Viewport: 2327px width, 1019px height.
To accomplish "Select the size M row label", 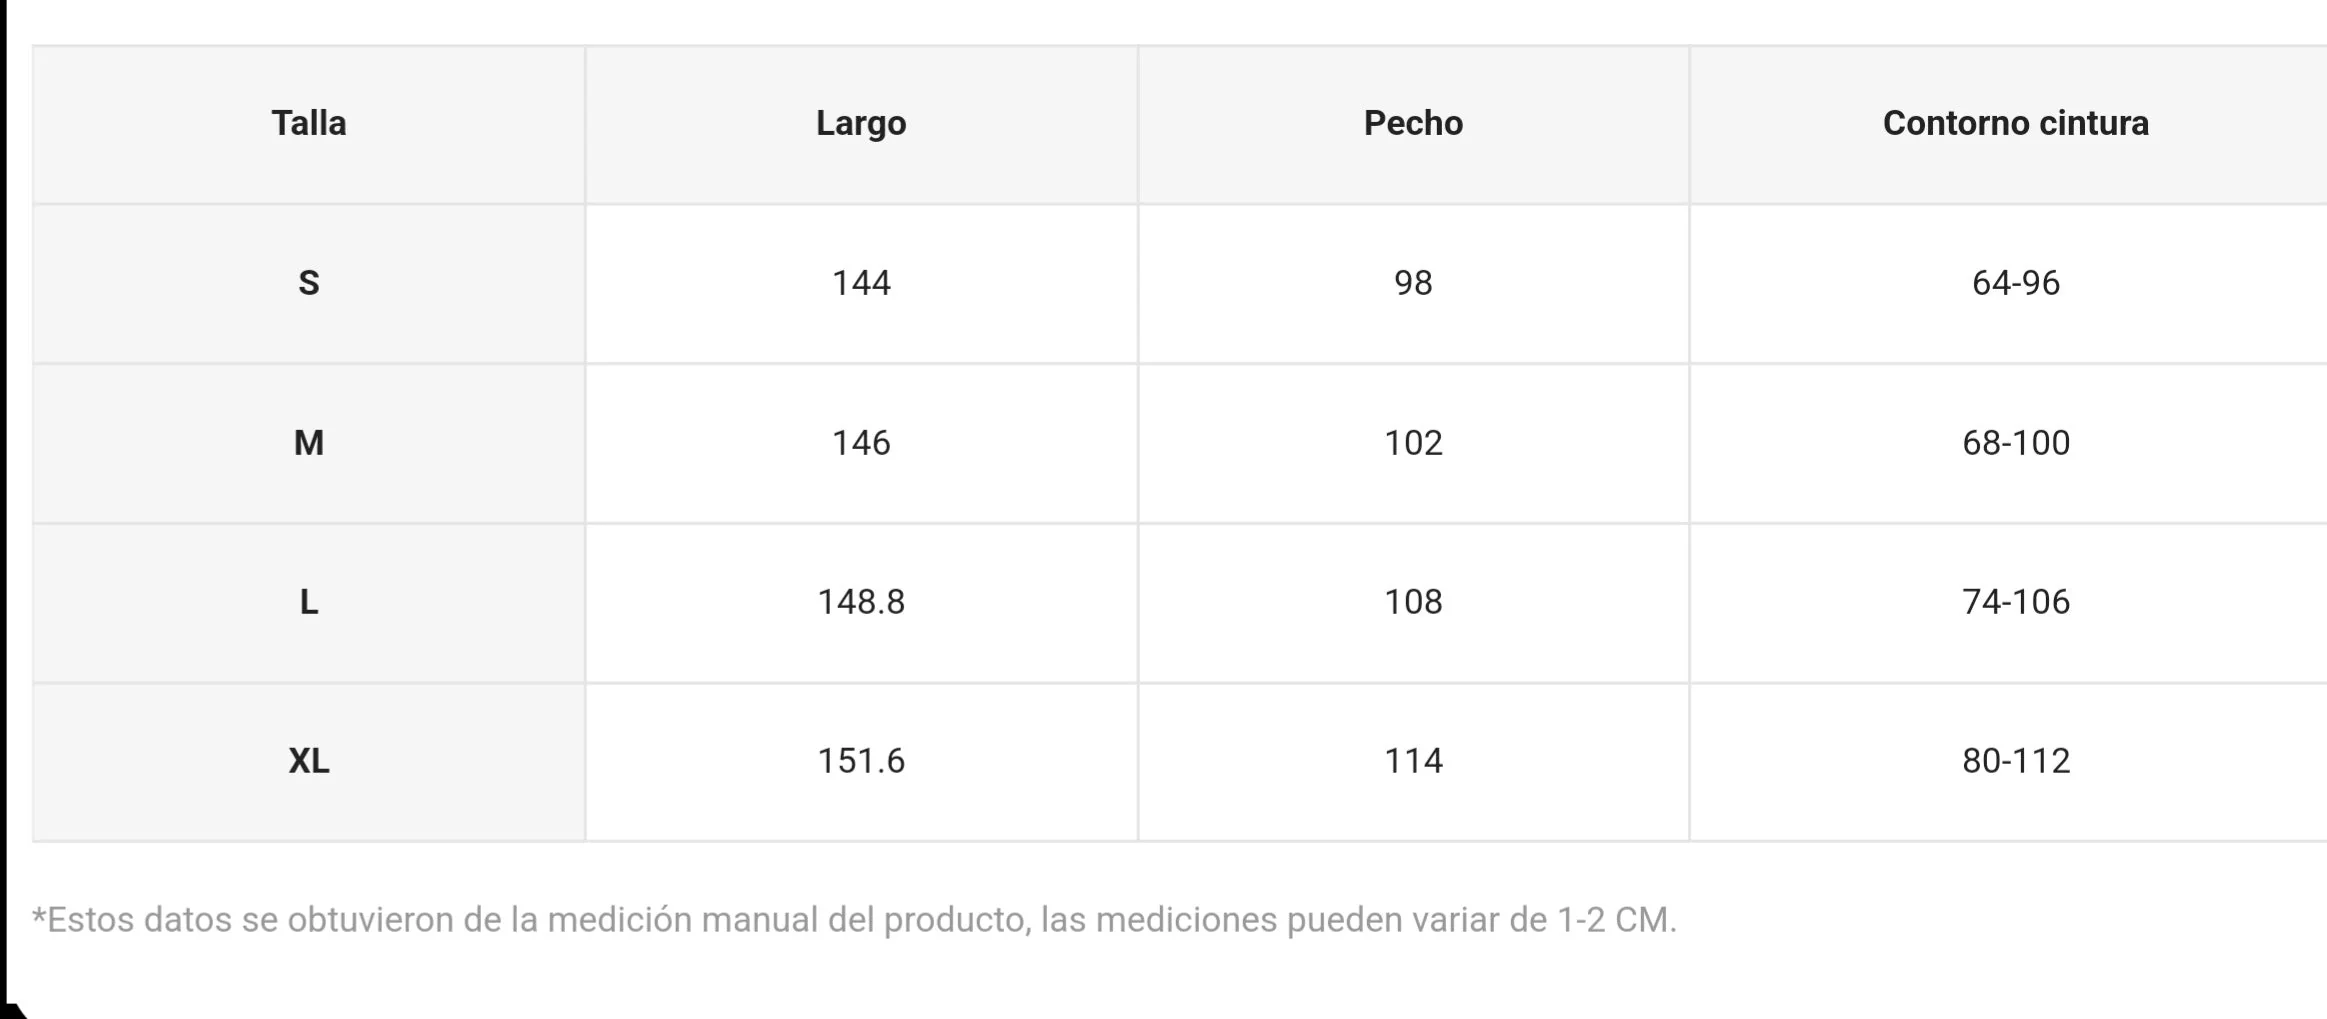I will [309, 442].
